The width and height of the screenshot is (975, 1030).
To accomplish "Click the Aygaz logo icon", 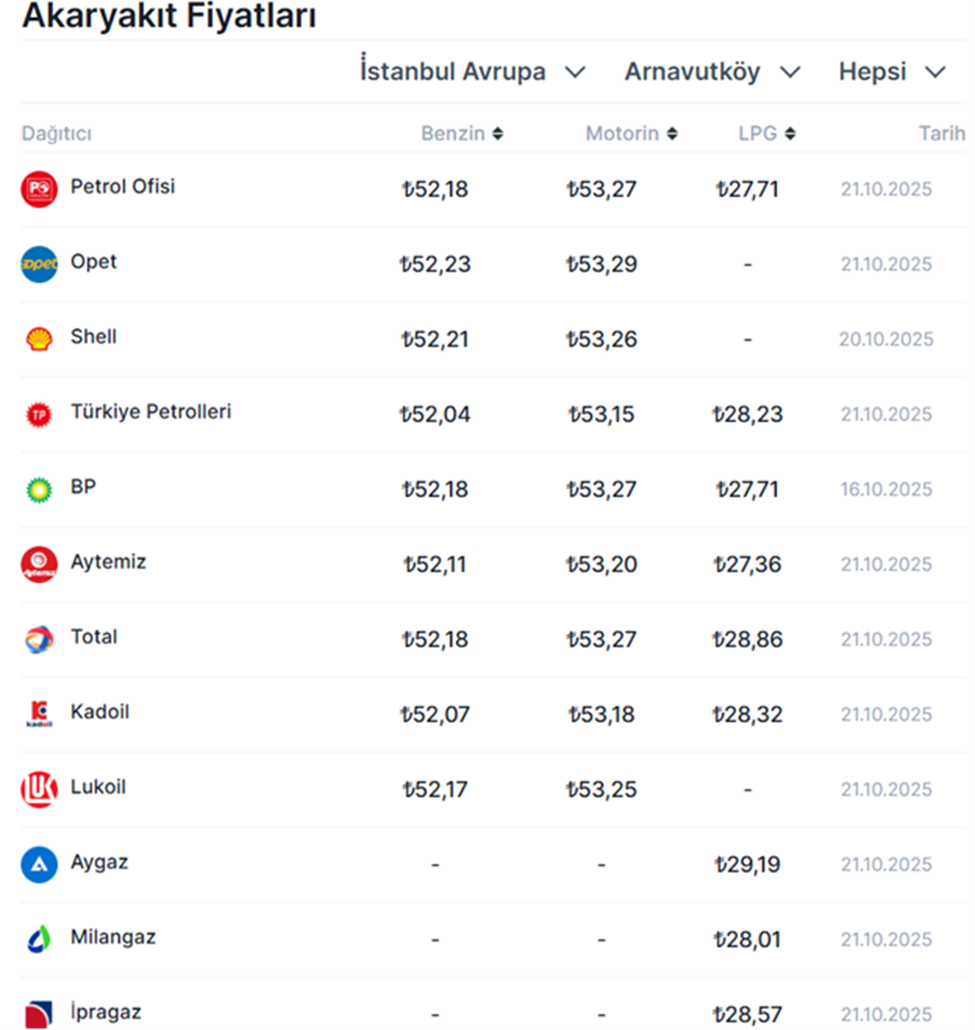I will click(39, 864).
